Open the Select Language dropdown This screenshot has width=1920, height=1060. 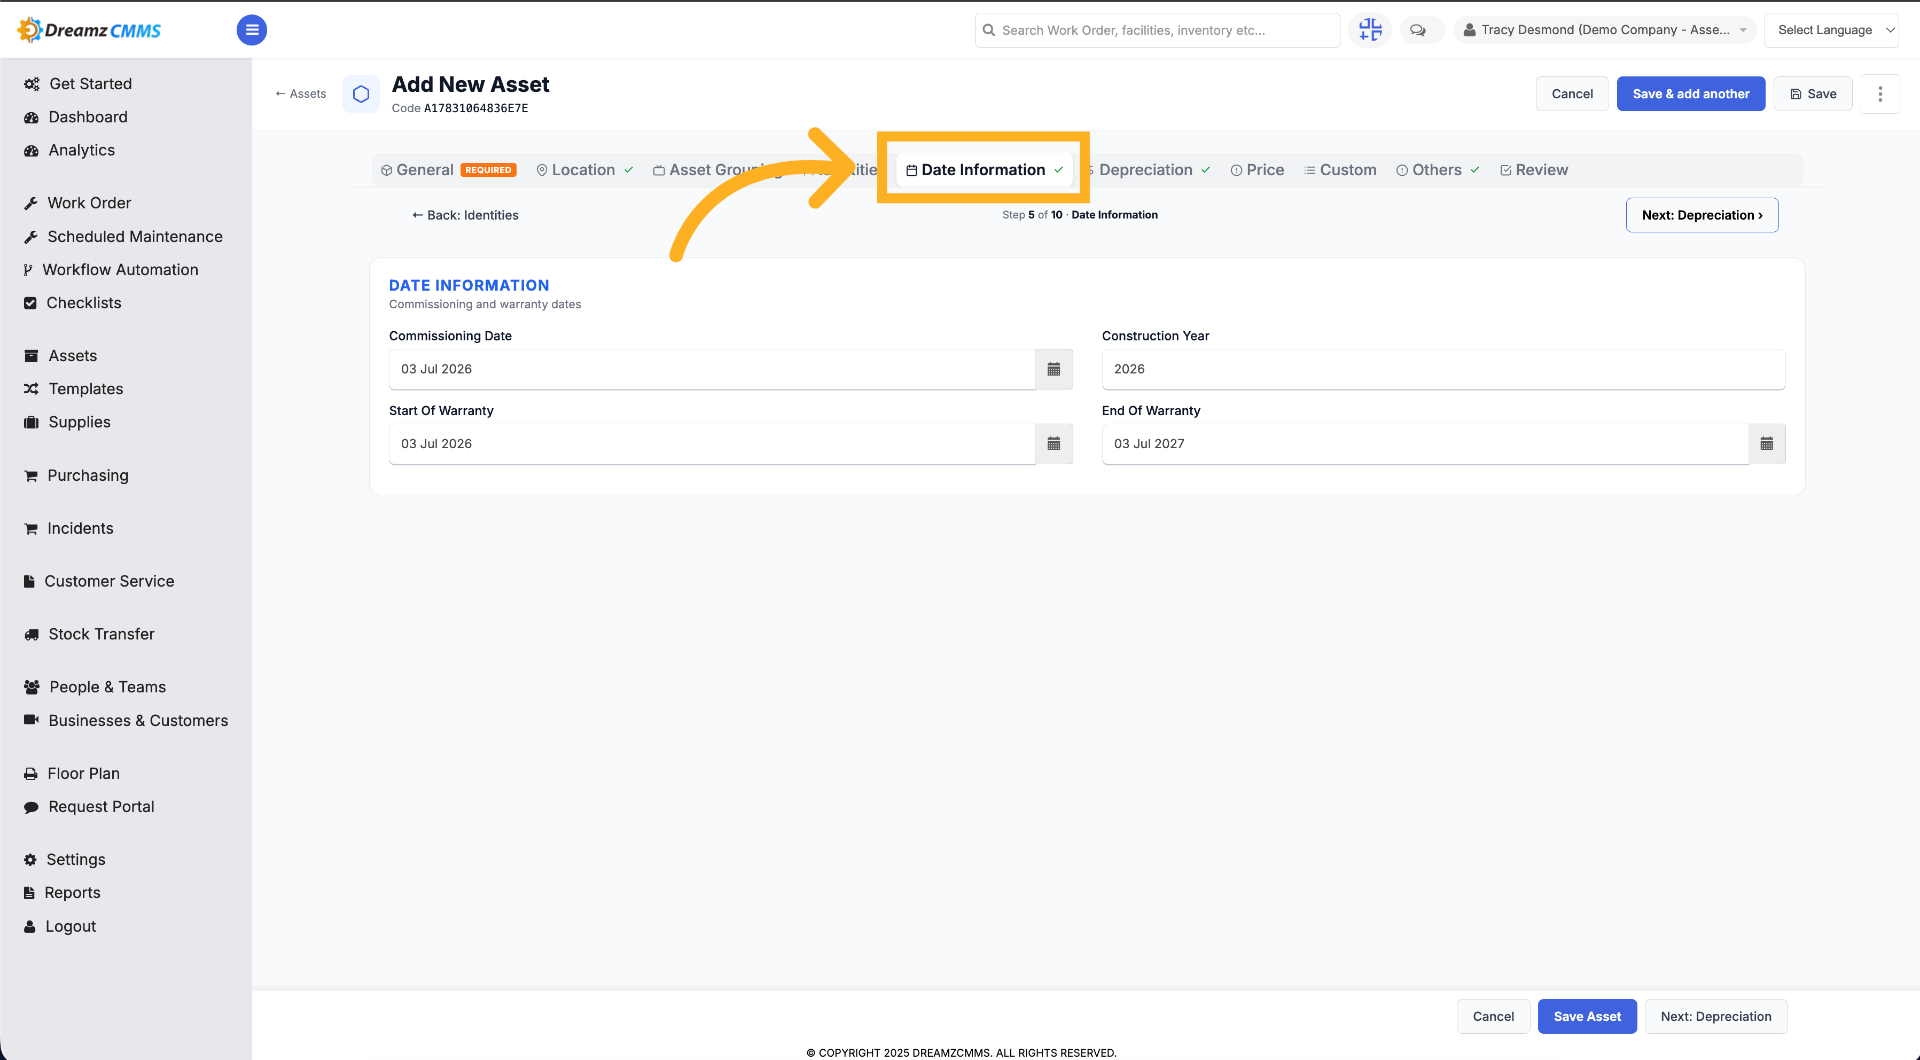(1831, 30)
